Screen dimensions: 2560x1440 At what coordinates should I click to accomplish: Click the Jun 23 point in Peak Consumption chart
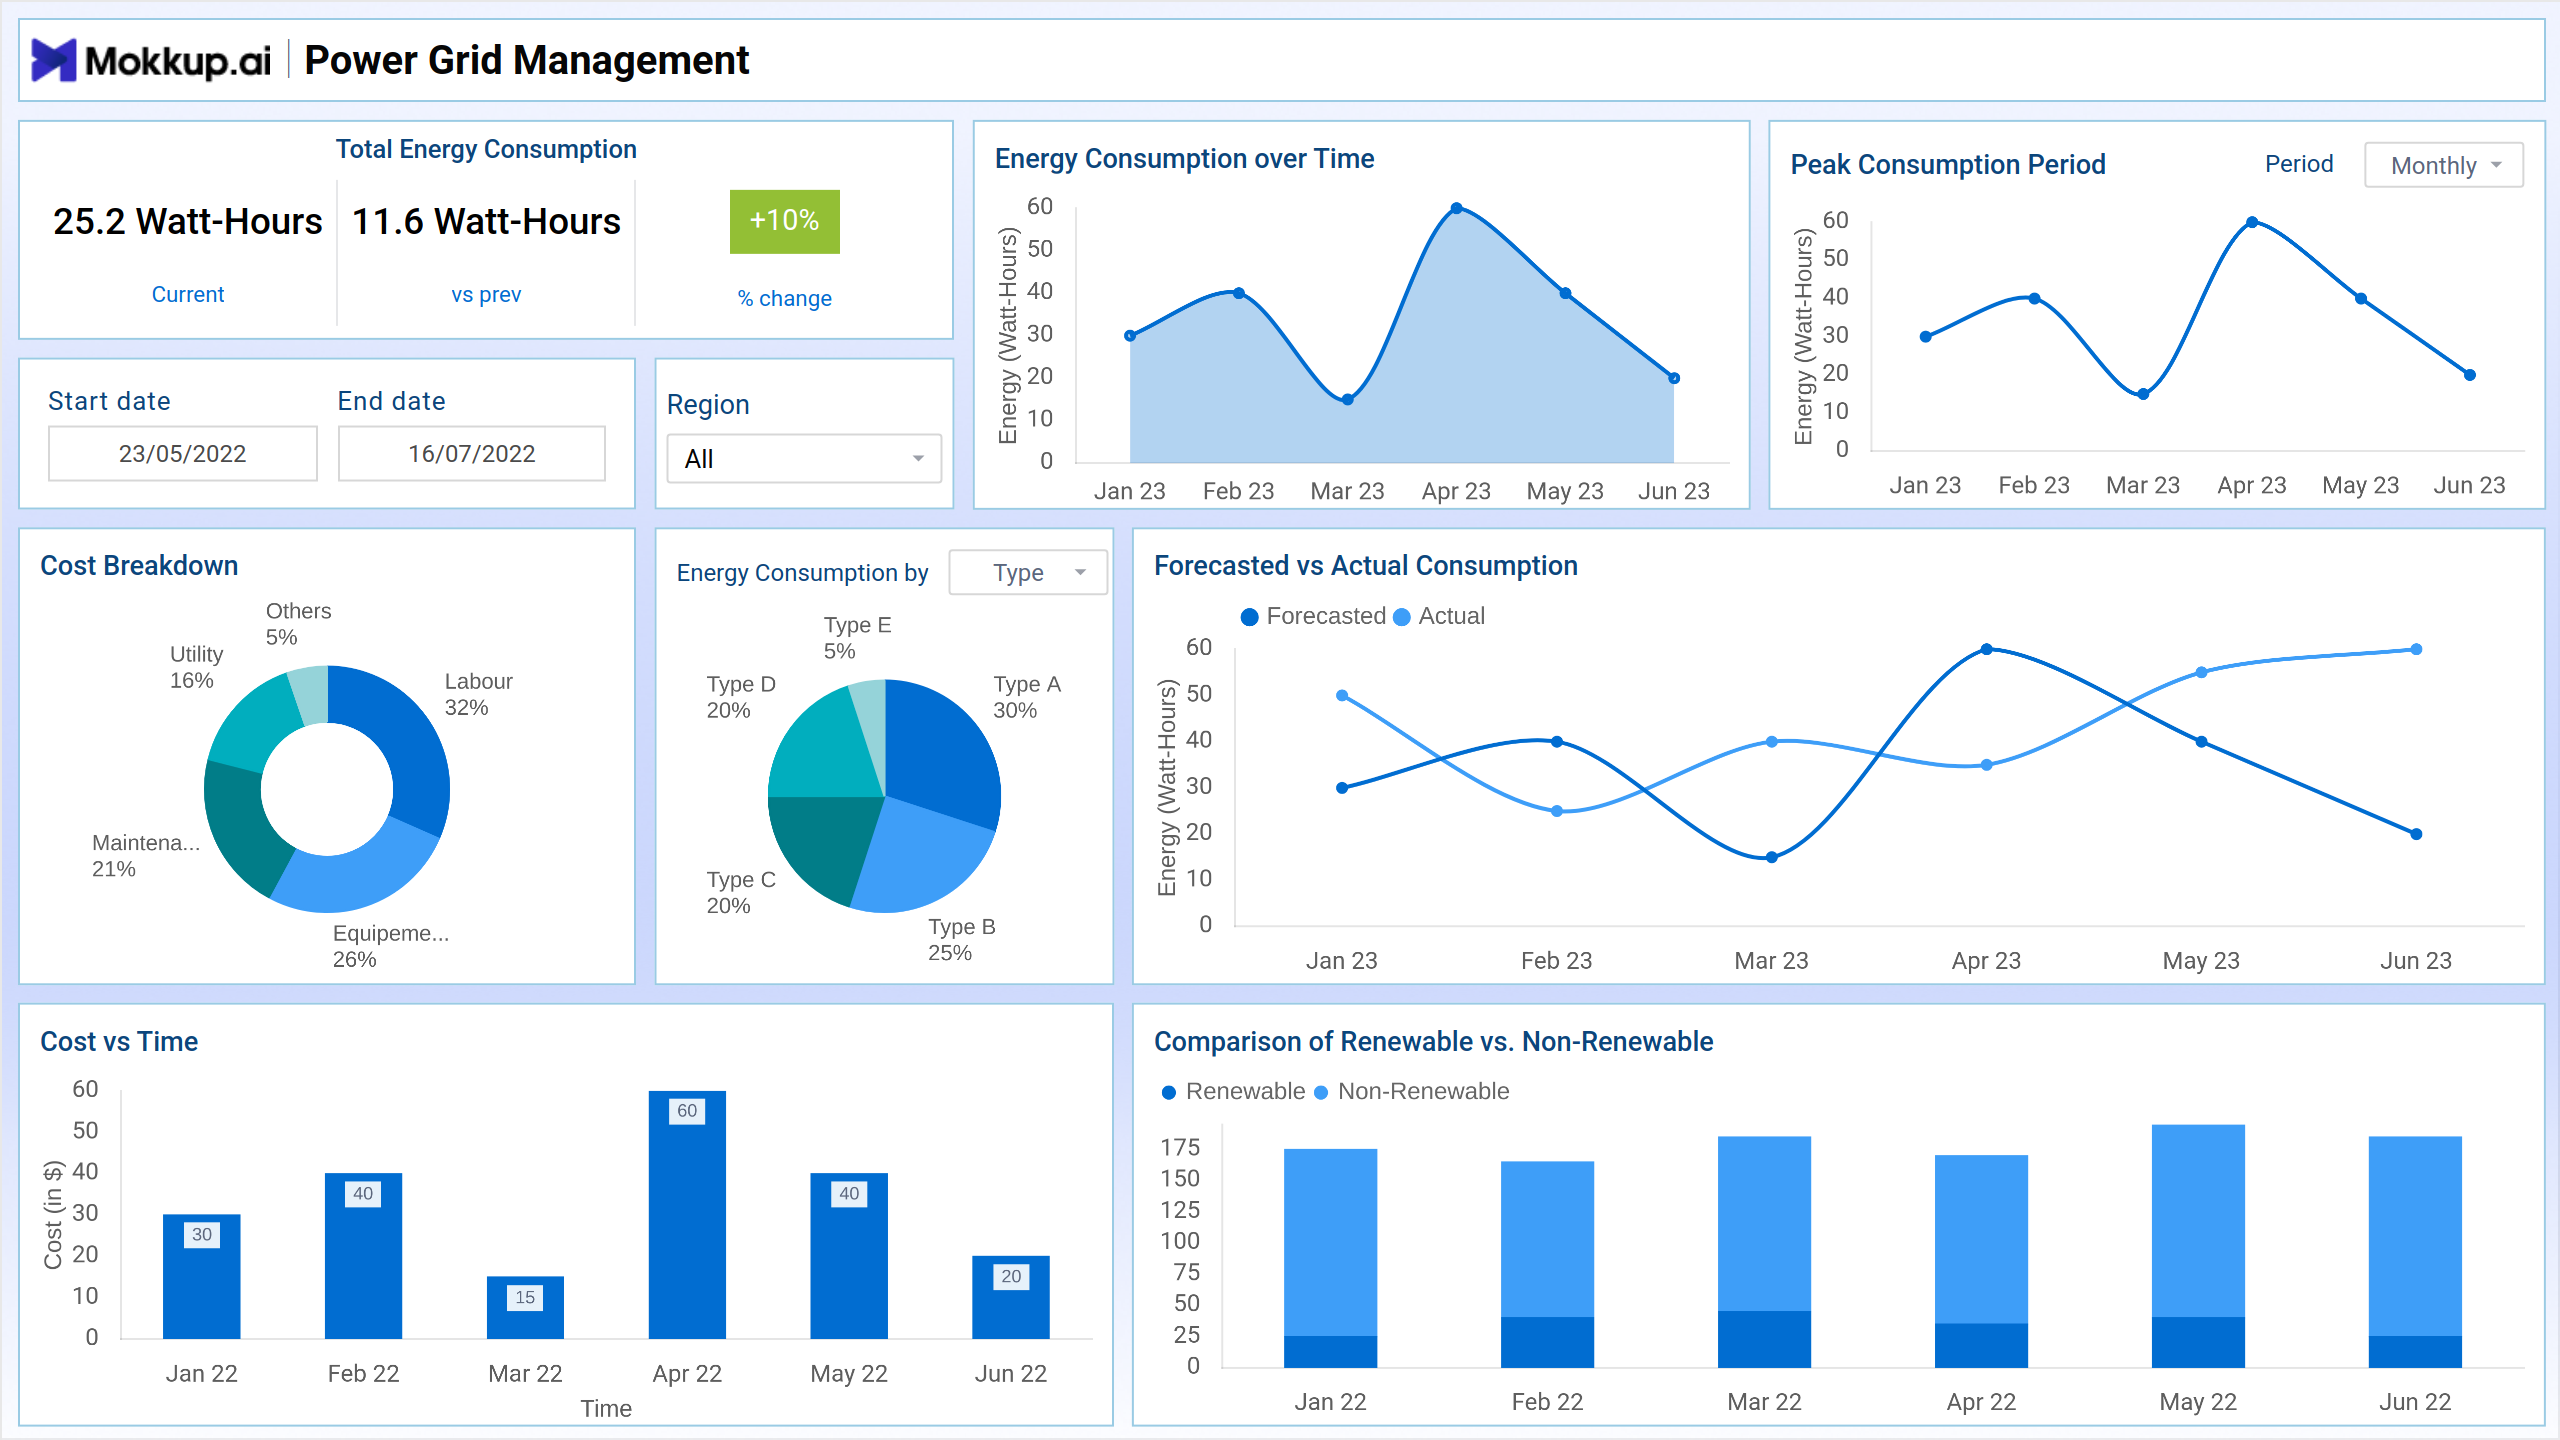(x=2470, y=375)
